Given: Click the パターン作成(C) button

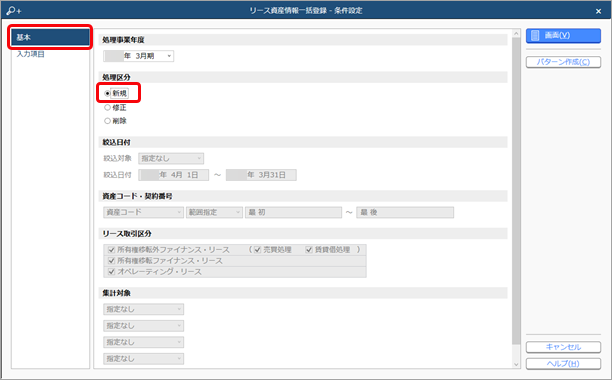Looking at the screenshot, I should coord(563,62).
